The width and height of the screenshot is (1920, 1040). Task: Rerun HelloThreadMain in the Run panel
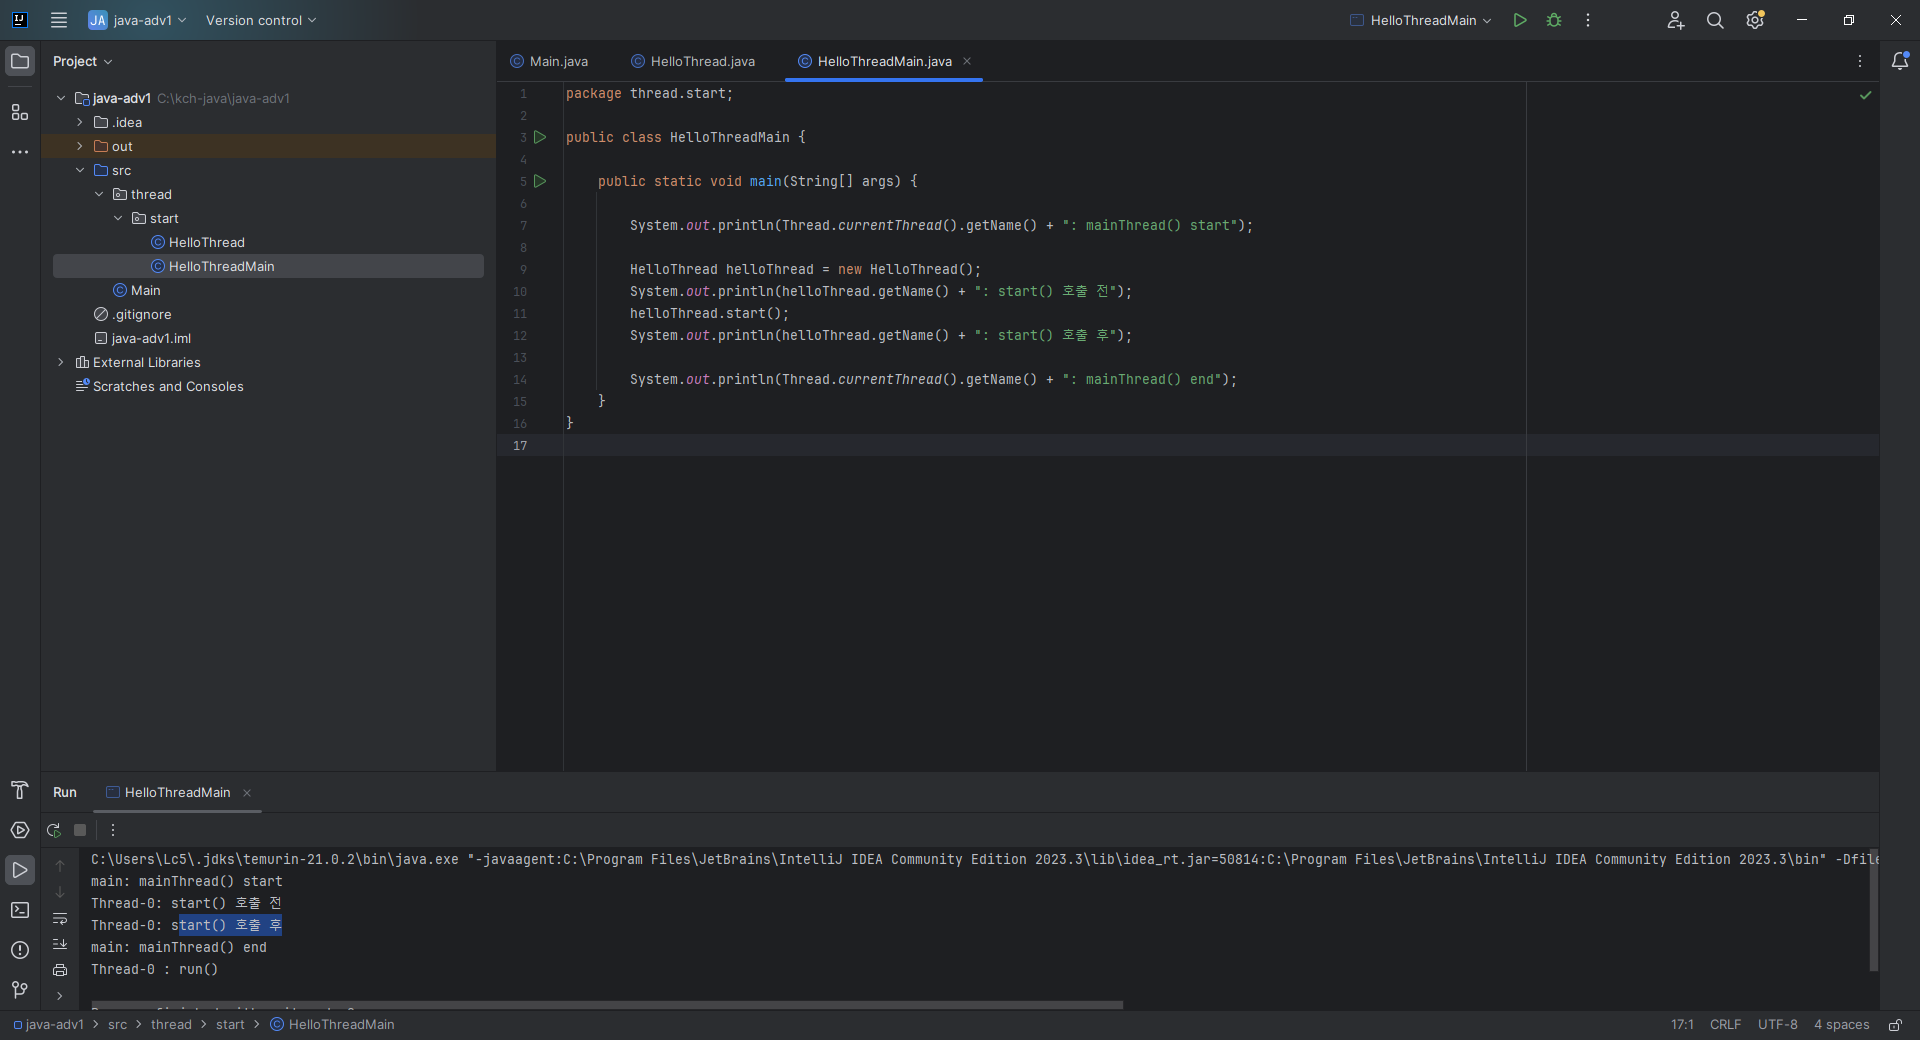coord(54,830)
